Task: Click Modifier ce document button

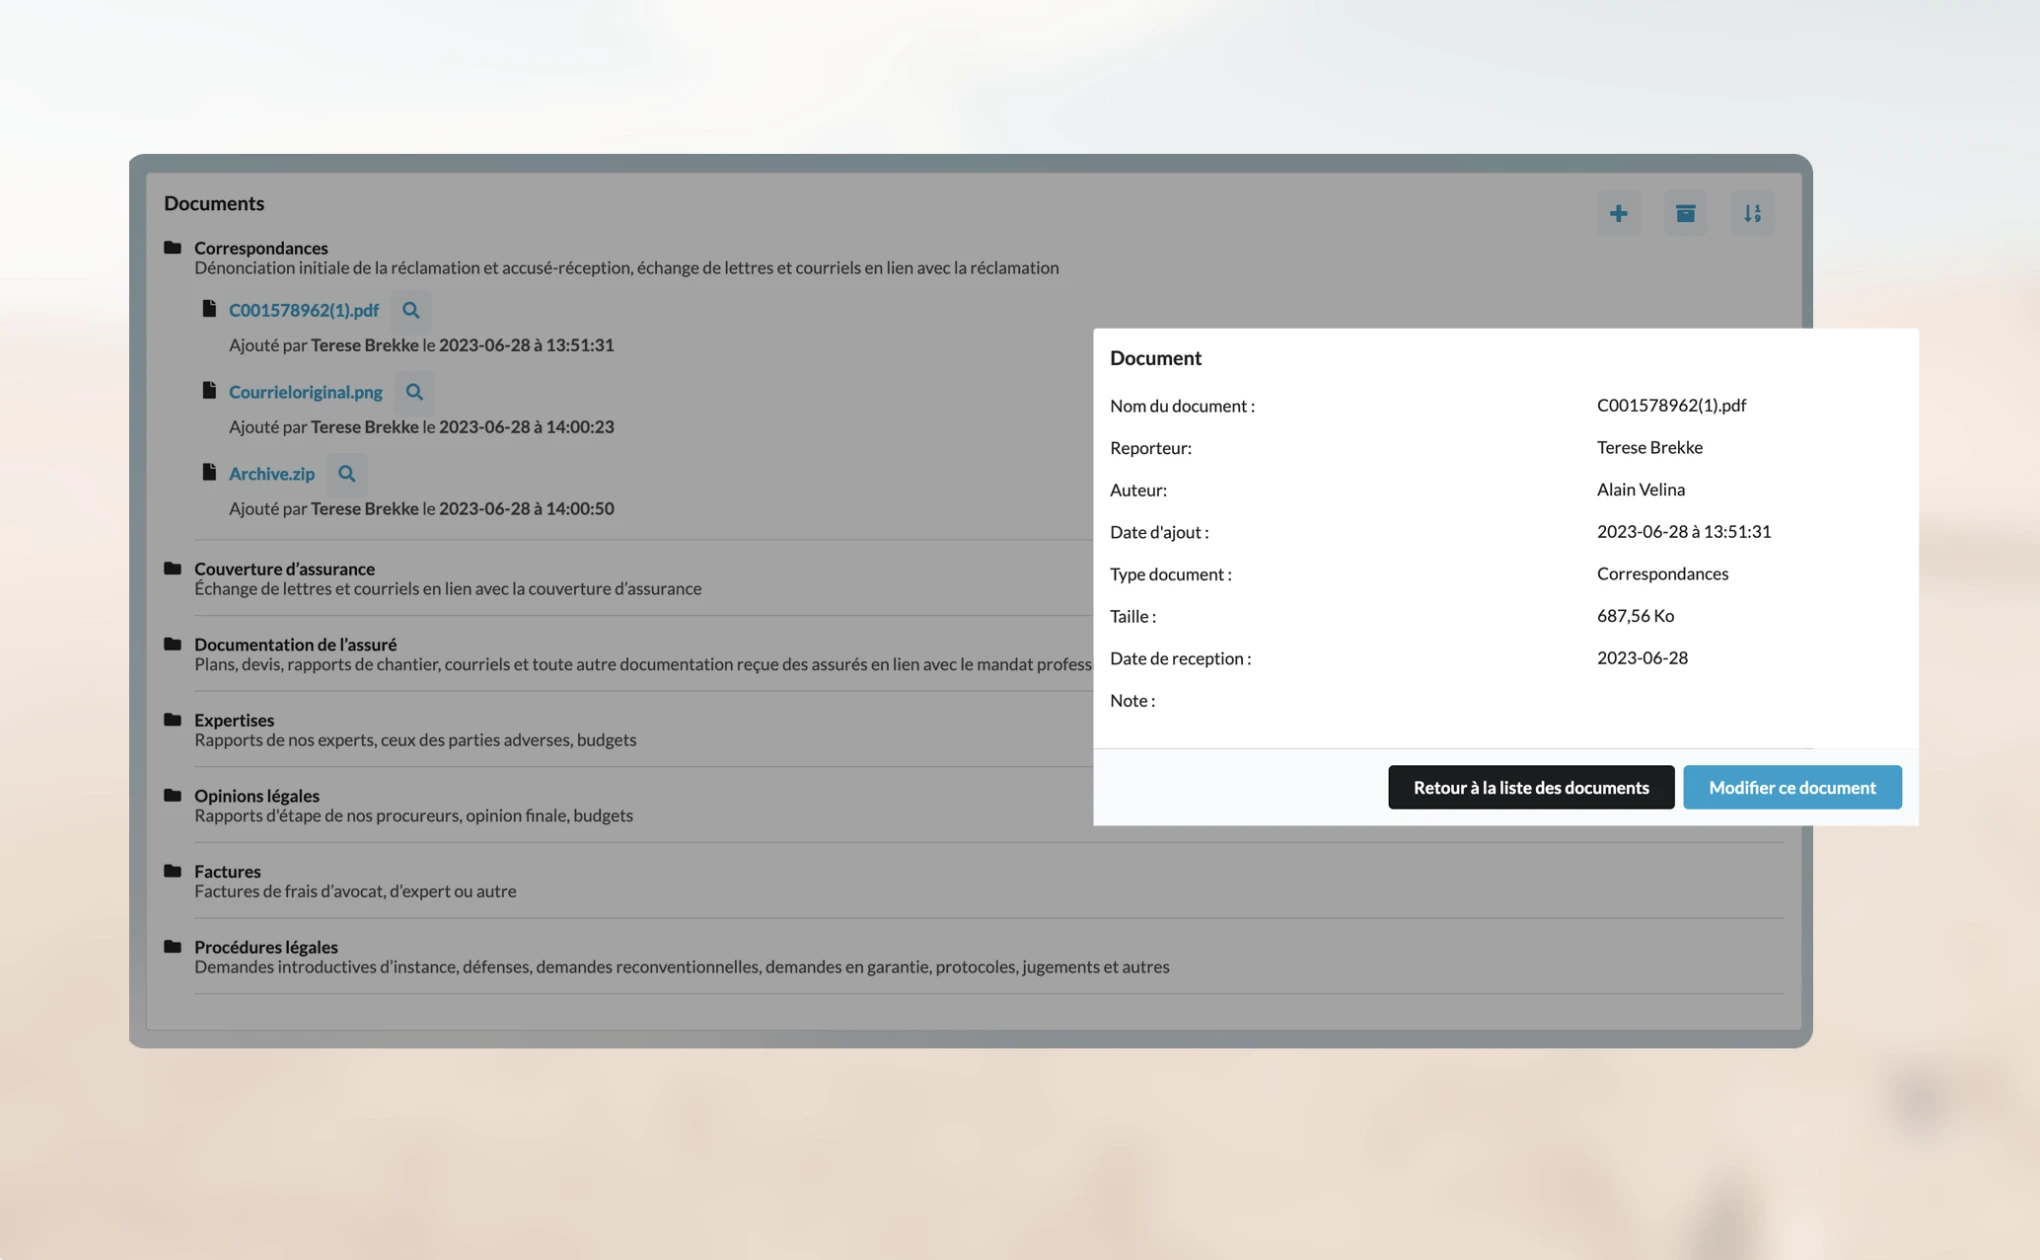Action: (1791, 787)
